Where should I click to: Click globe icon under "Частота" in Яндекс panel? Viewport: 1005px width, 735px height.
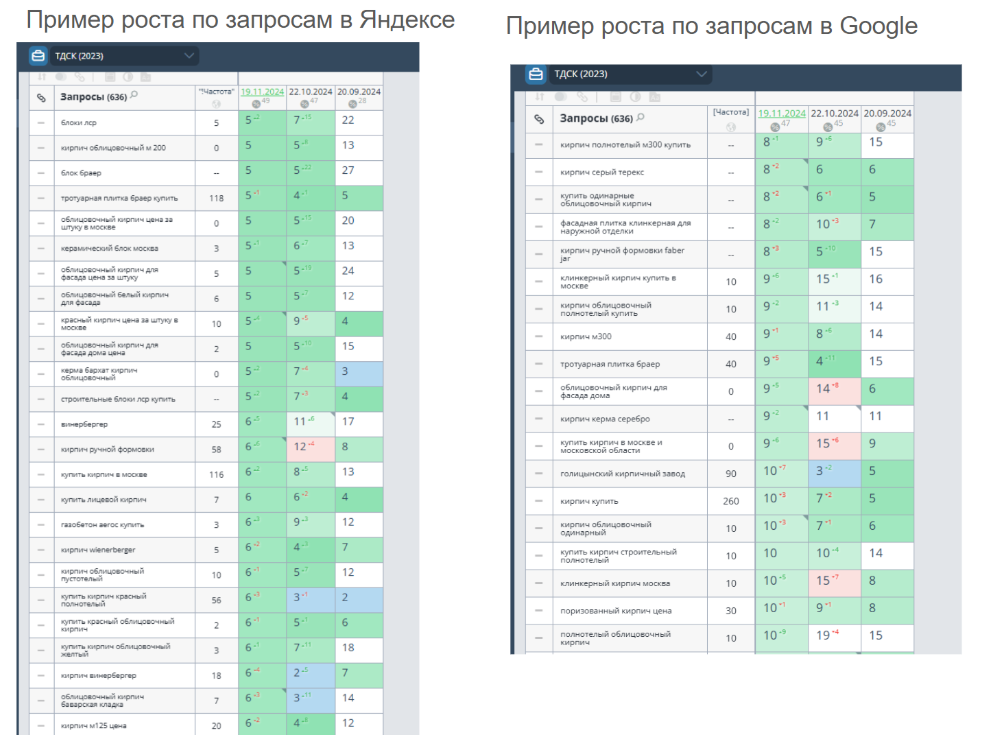[x=216, y=104]
